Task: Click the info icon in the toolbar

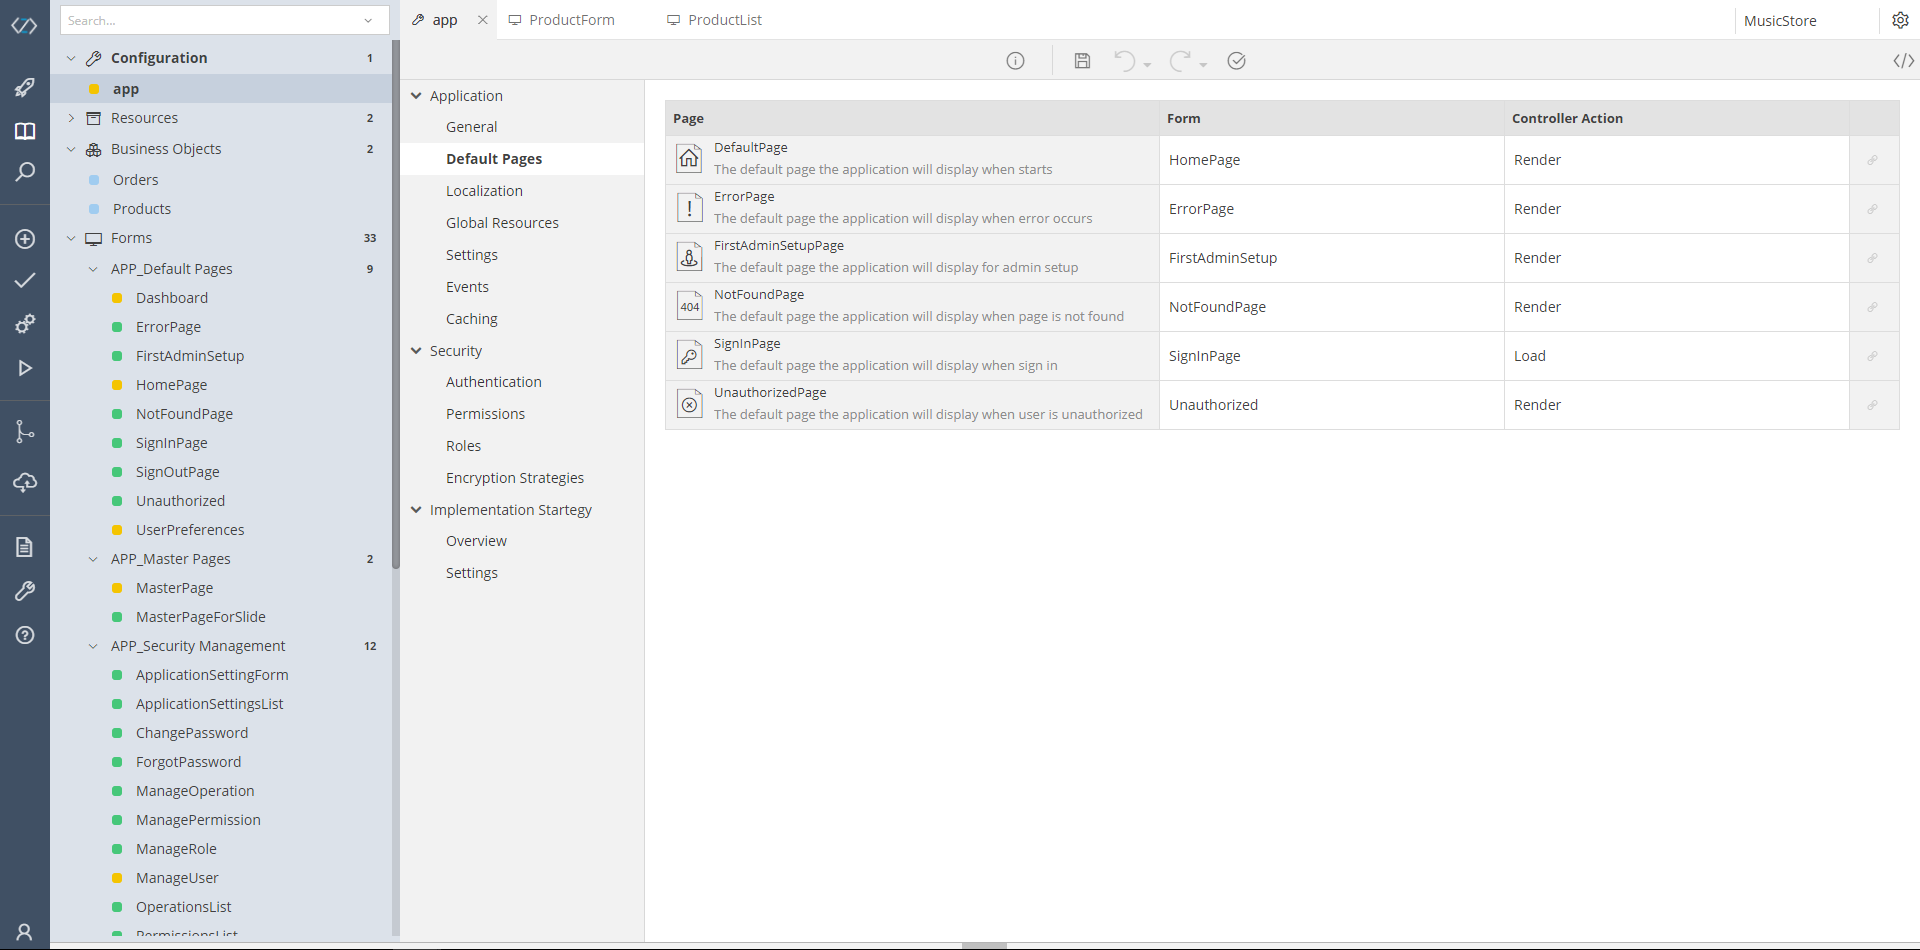Action: point(1015,61)
